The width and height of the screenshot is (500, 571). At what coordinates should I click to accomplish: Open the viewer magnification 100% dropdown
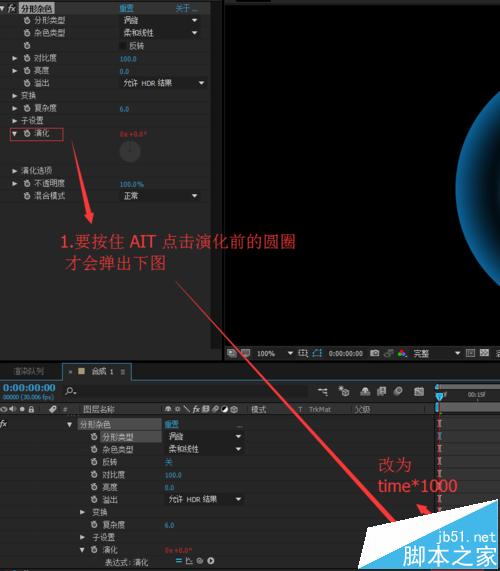[275, 353]
